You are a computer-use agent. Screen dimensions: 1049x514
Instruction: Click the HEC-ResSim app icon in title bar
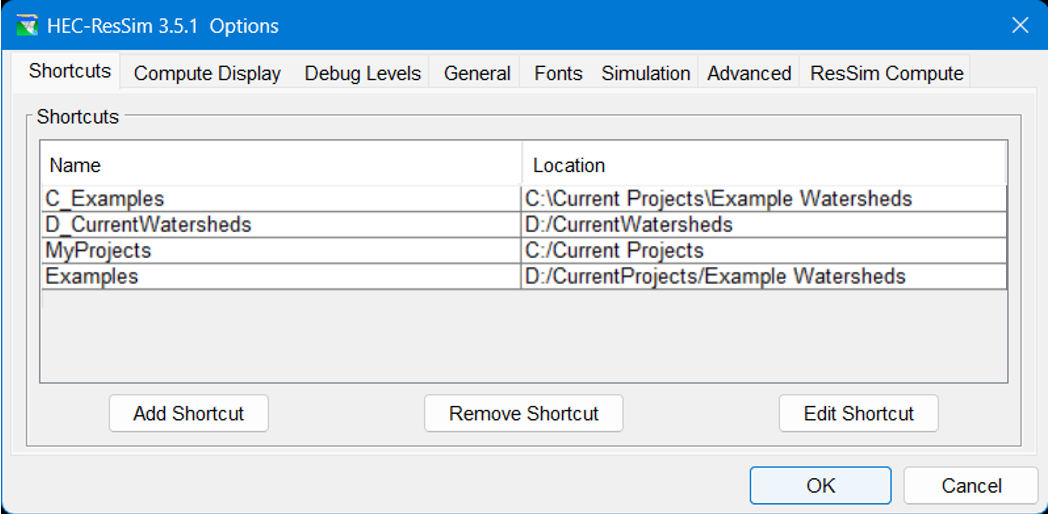click(x=27, y=26)
